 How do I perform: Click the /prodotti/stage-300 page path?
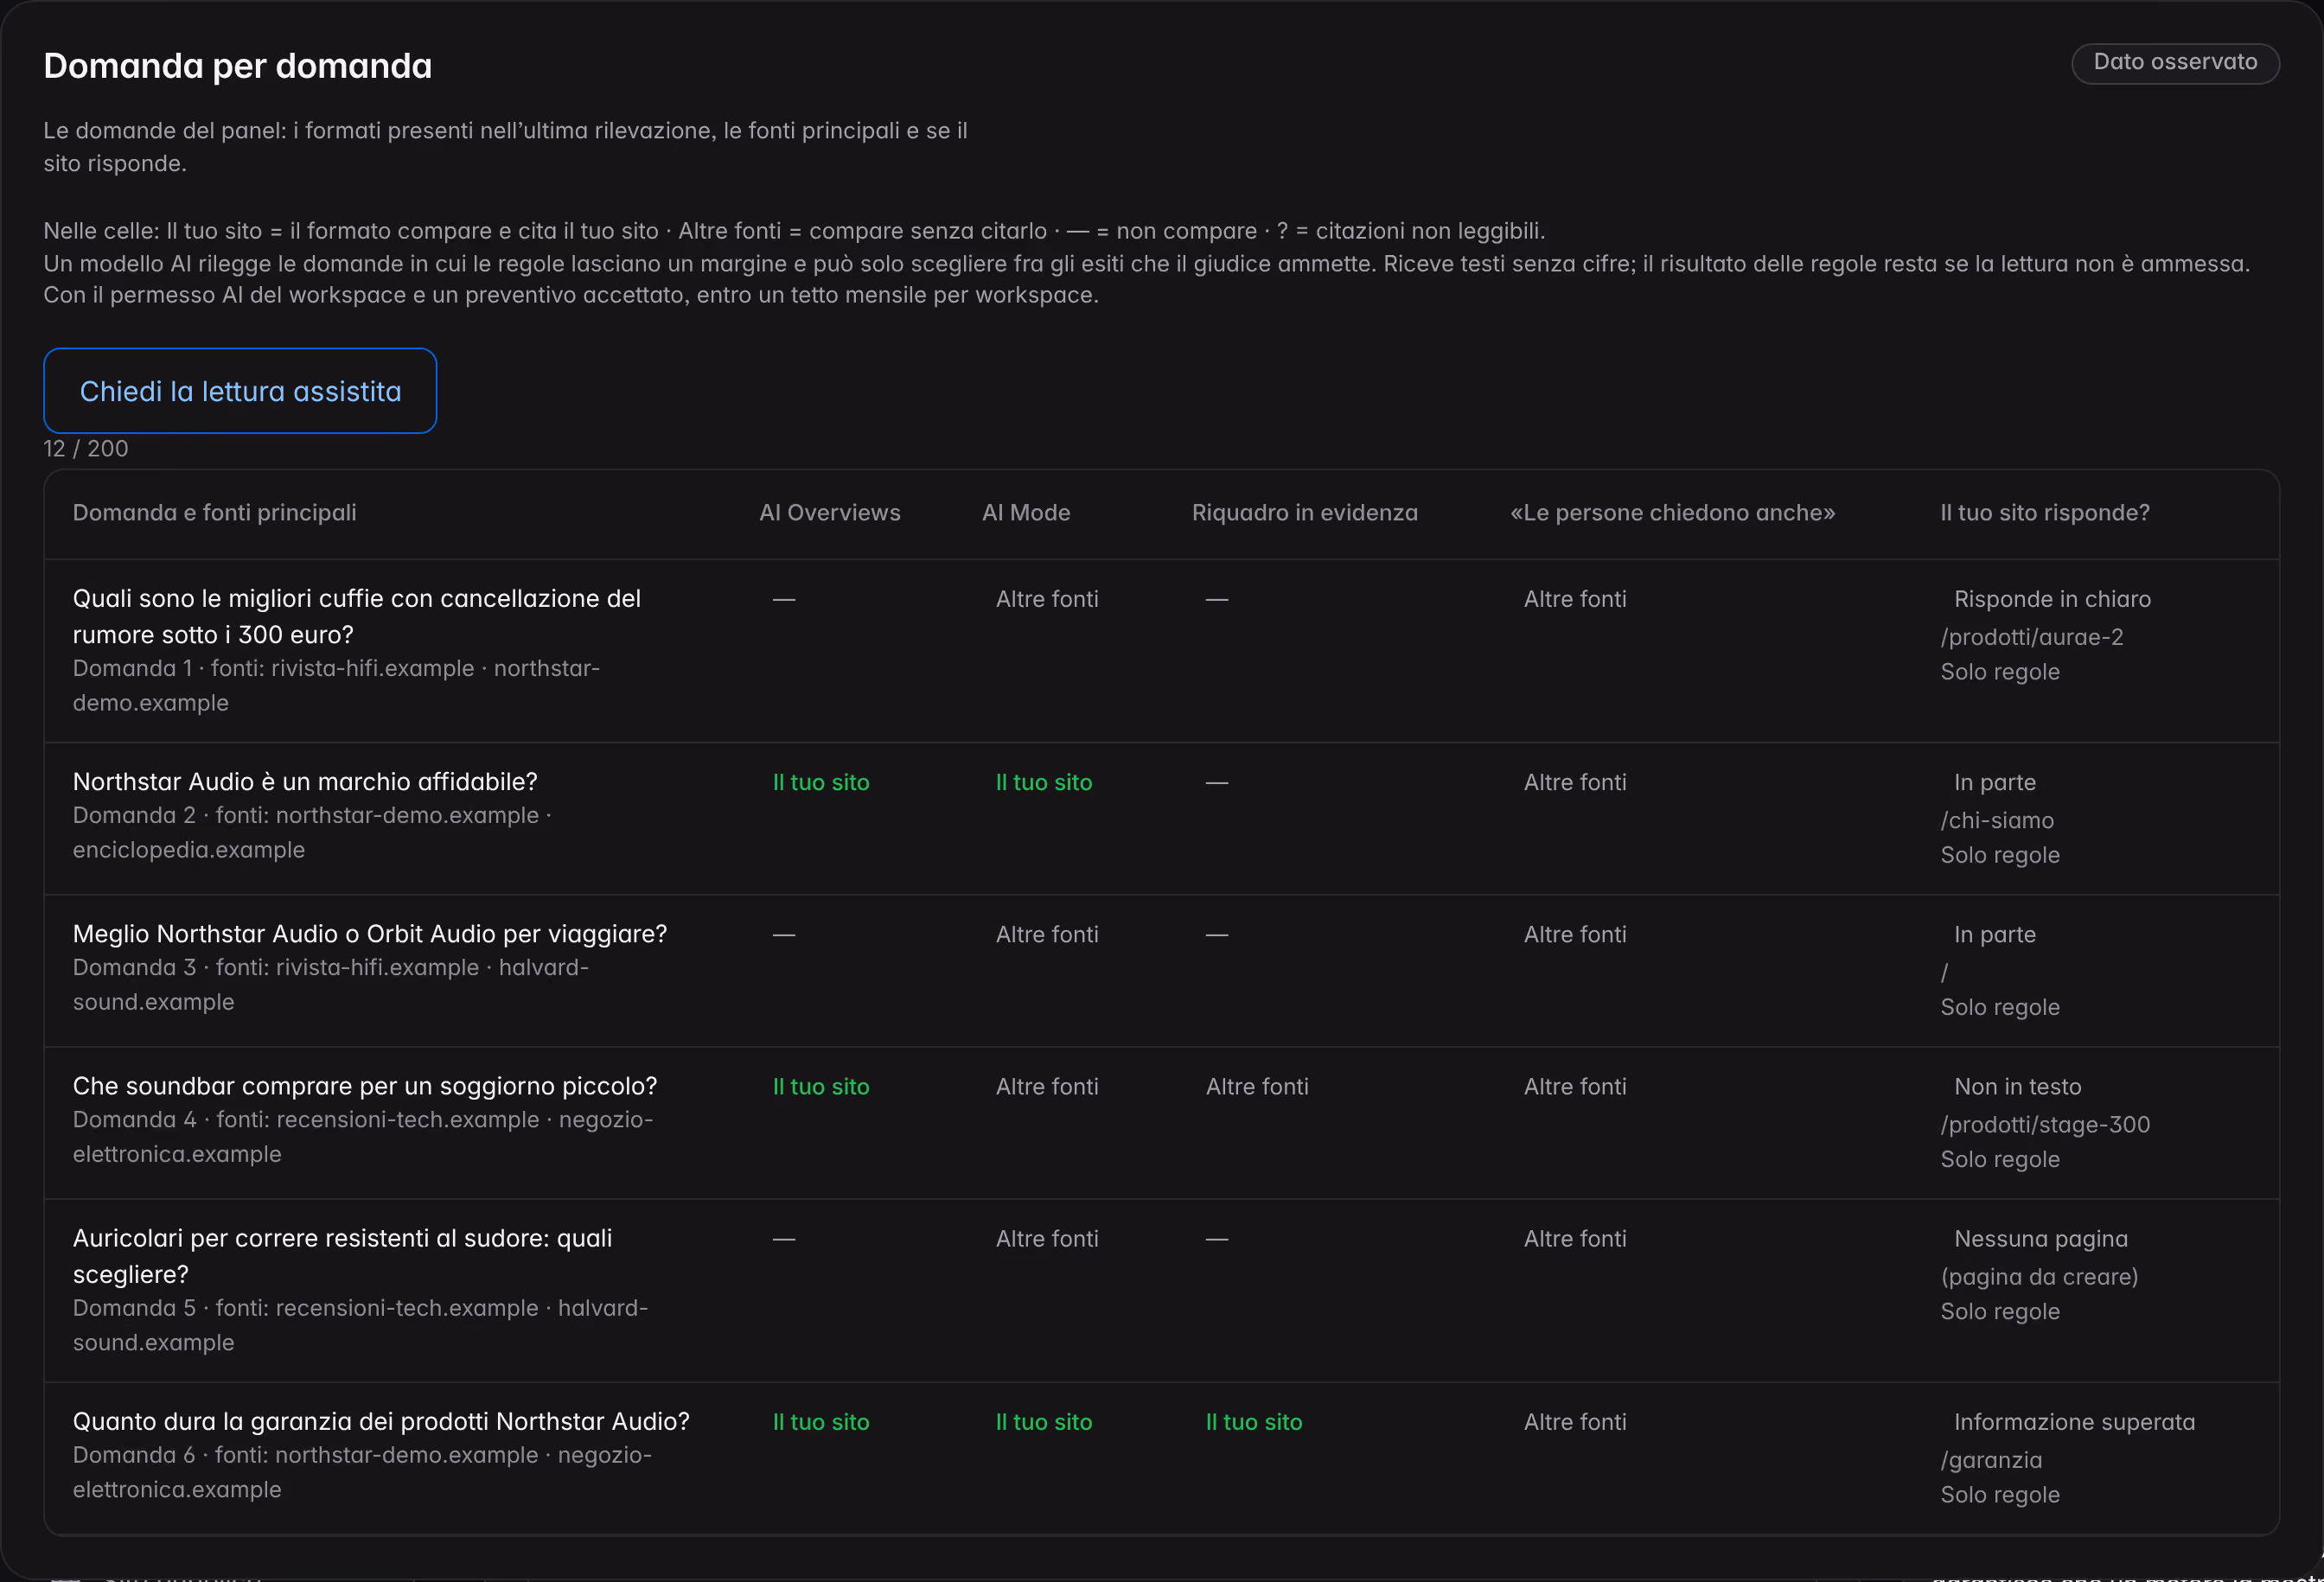2044,1124
